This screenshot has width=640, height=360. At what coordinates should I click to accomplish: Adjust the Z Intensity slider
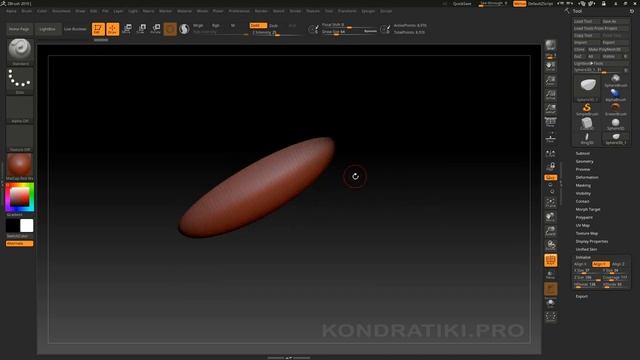pyautogui.click(x=278, y=33)
